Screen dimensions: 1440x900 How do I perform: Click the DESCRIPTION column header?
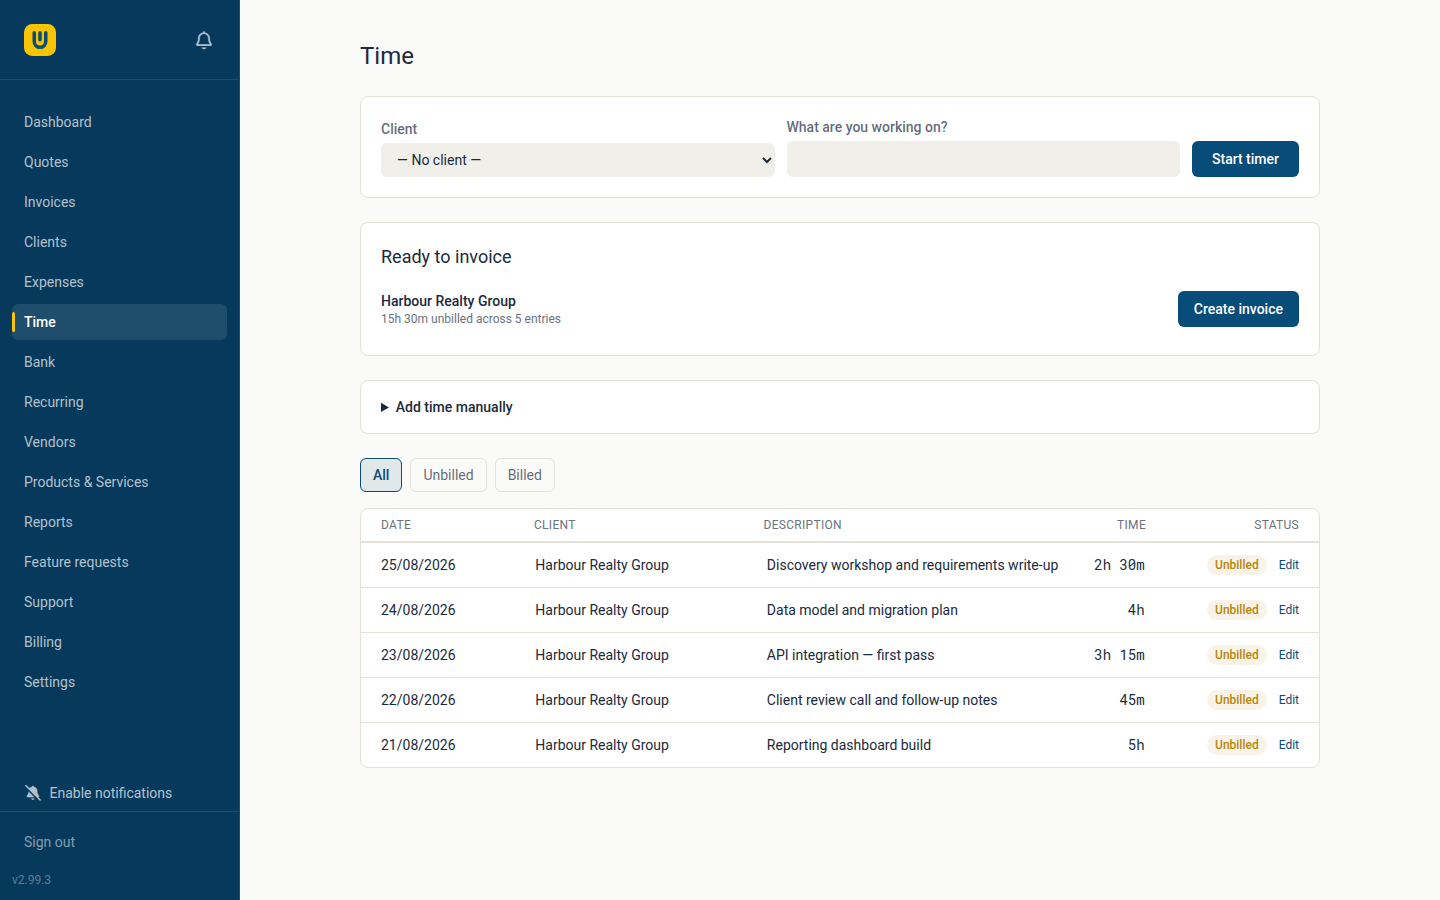802,525
